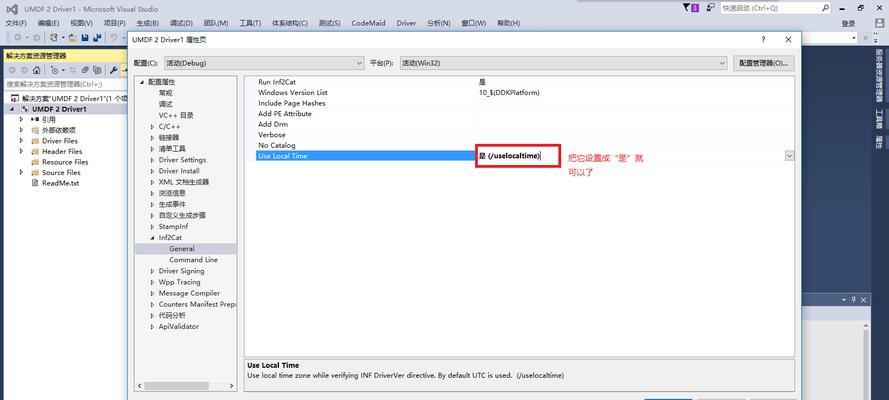
Task: Select the VC++ 目录 property page
Action: (x=176, y=116)
